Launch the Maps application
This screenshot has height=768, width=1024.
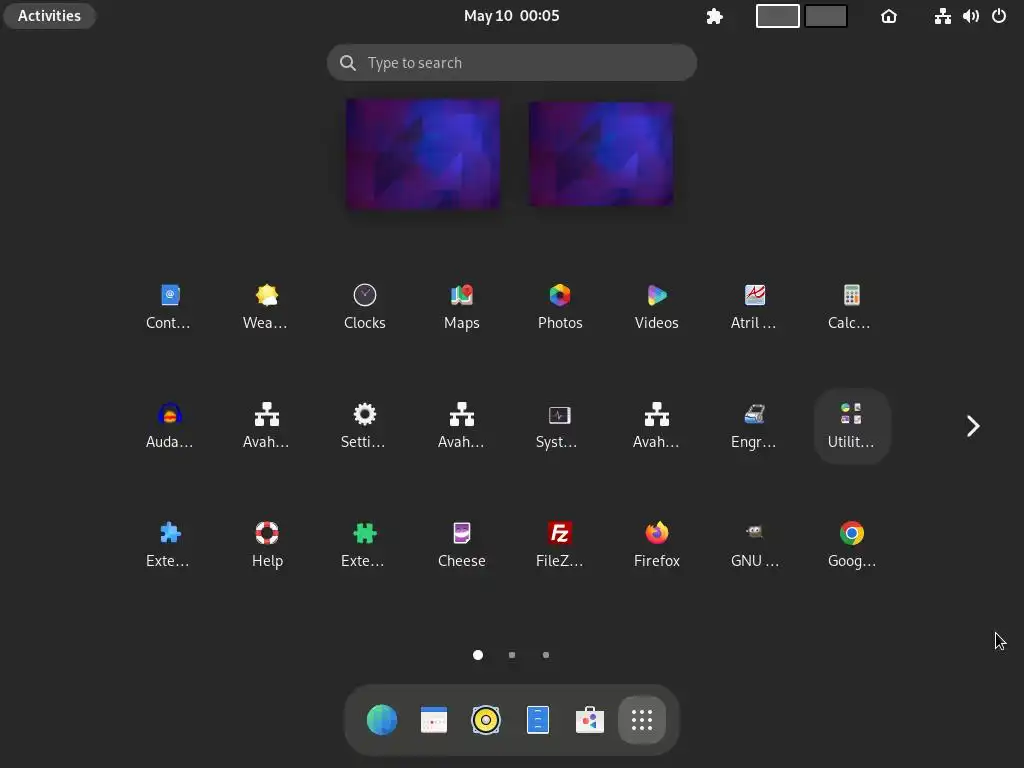(462, 307)
